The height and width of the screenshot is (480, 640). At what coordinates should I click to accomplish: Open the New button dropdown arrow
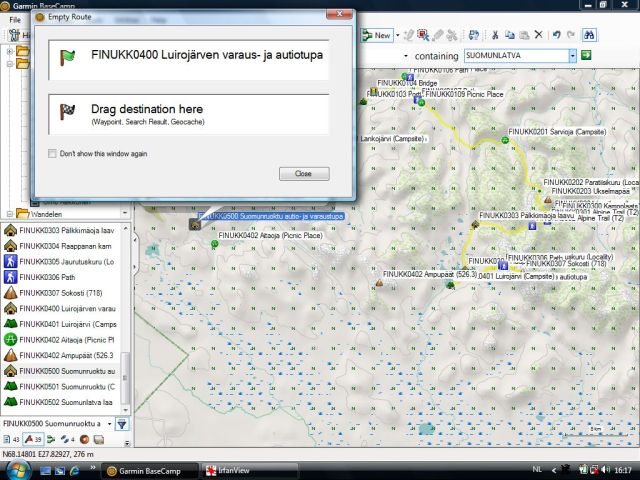[398, 35]
